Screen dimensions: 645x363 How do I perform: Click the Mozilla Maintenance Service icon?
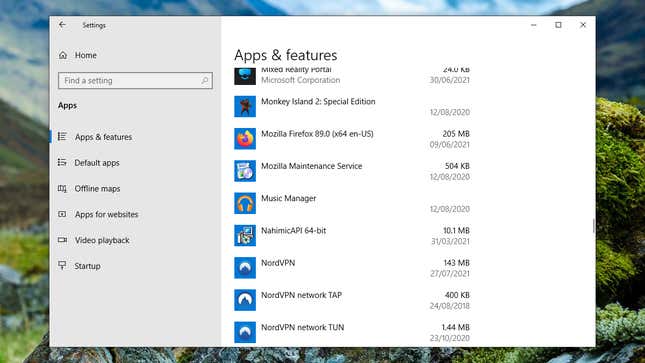point(245,171)
